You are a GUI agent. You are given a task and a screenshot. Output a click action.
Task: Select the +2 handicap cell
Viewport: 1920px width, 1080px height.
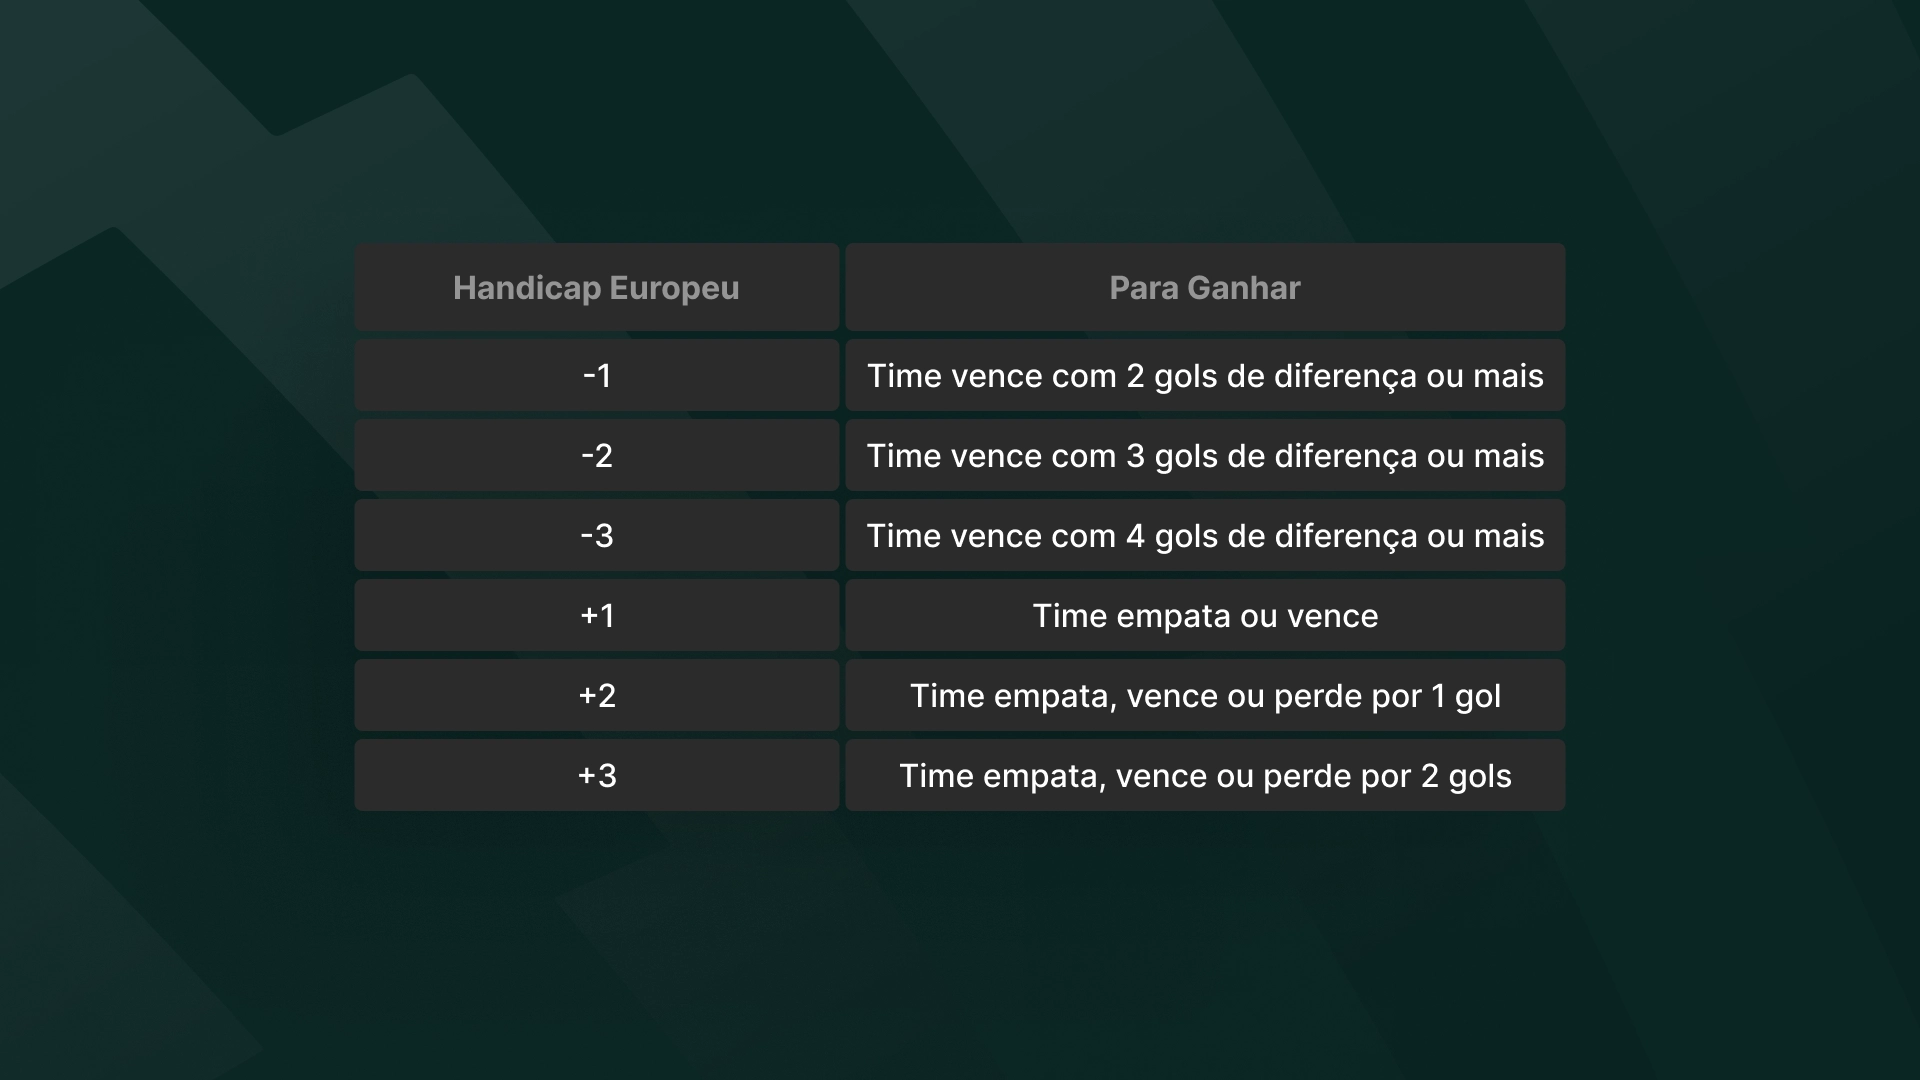pos(596,695)
